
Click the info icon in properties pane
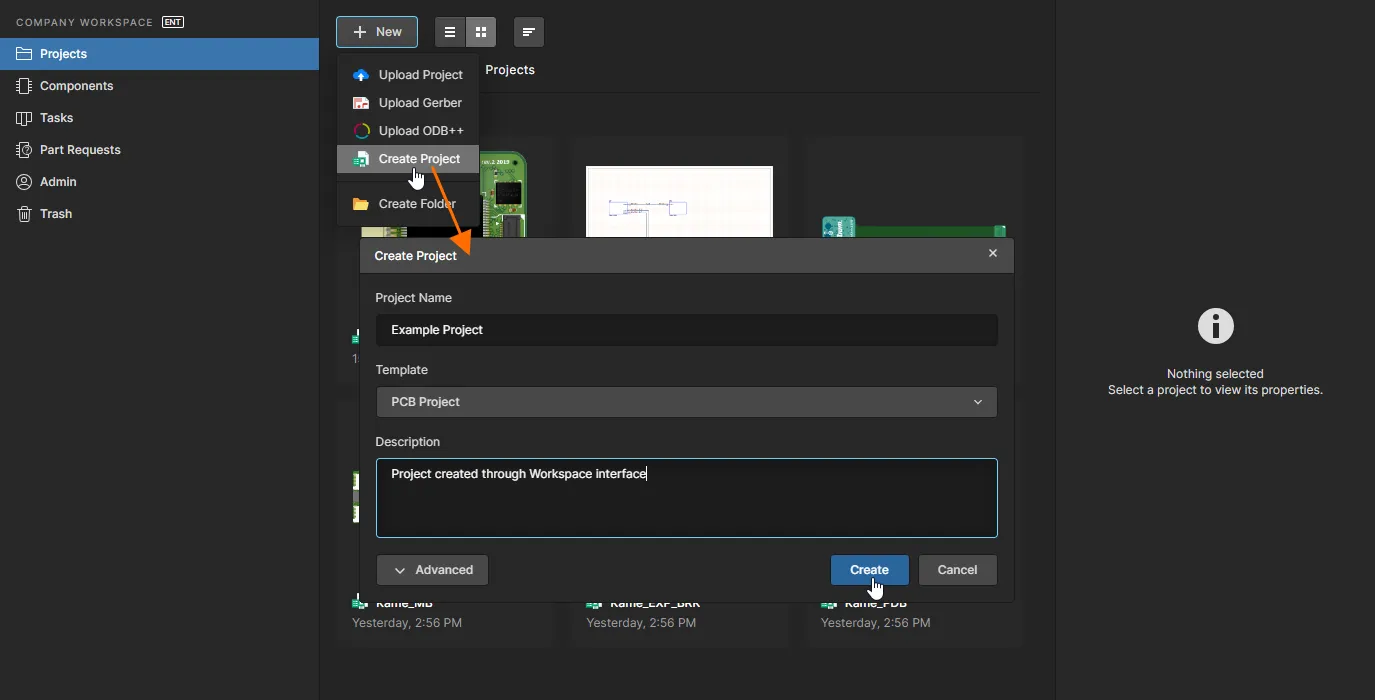pos(1215,326)
